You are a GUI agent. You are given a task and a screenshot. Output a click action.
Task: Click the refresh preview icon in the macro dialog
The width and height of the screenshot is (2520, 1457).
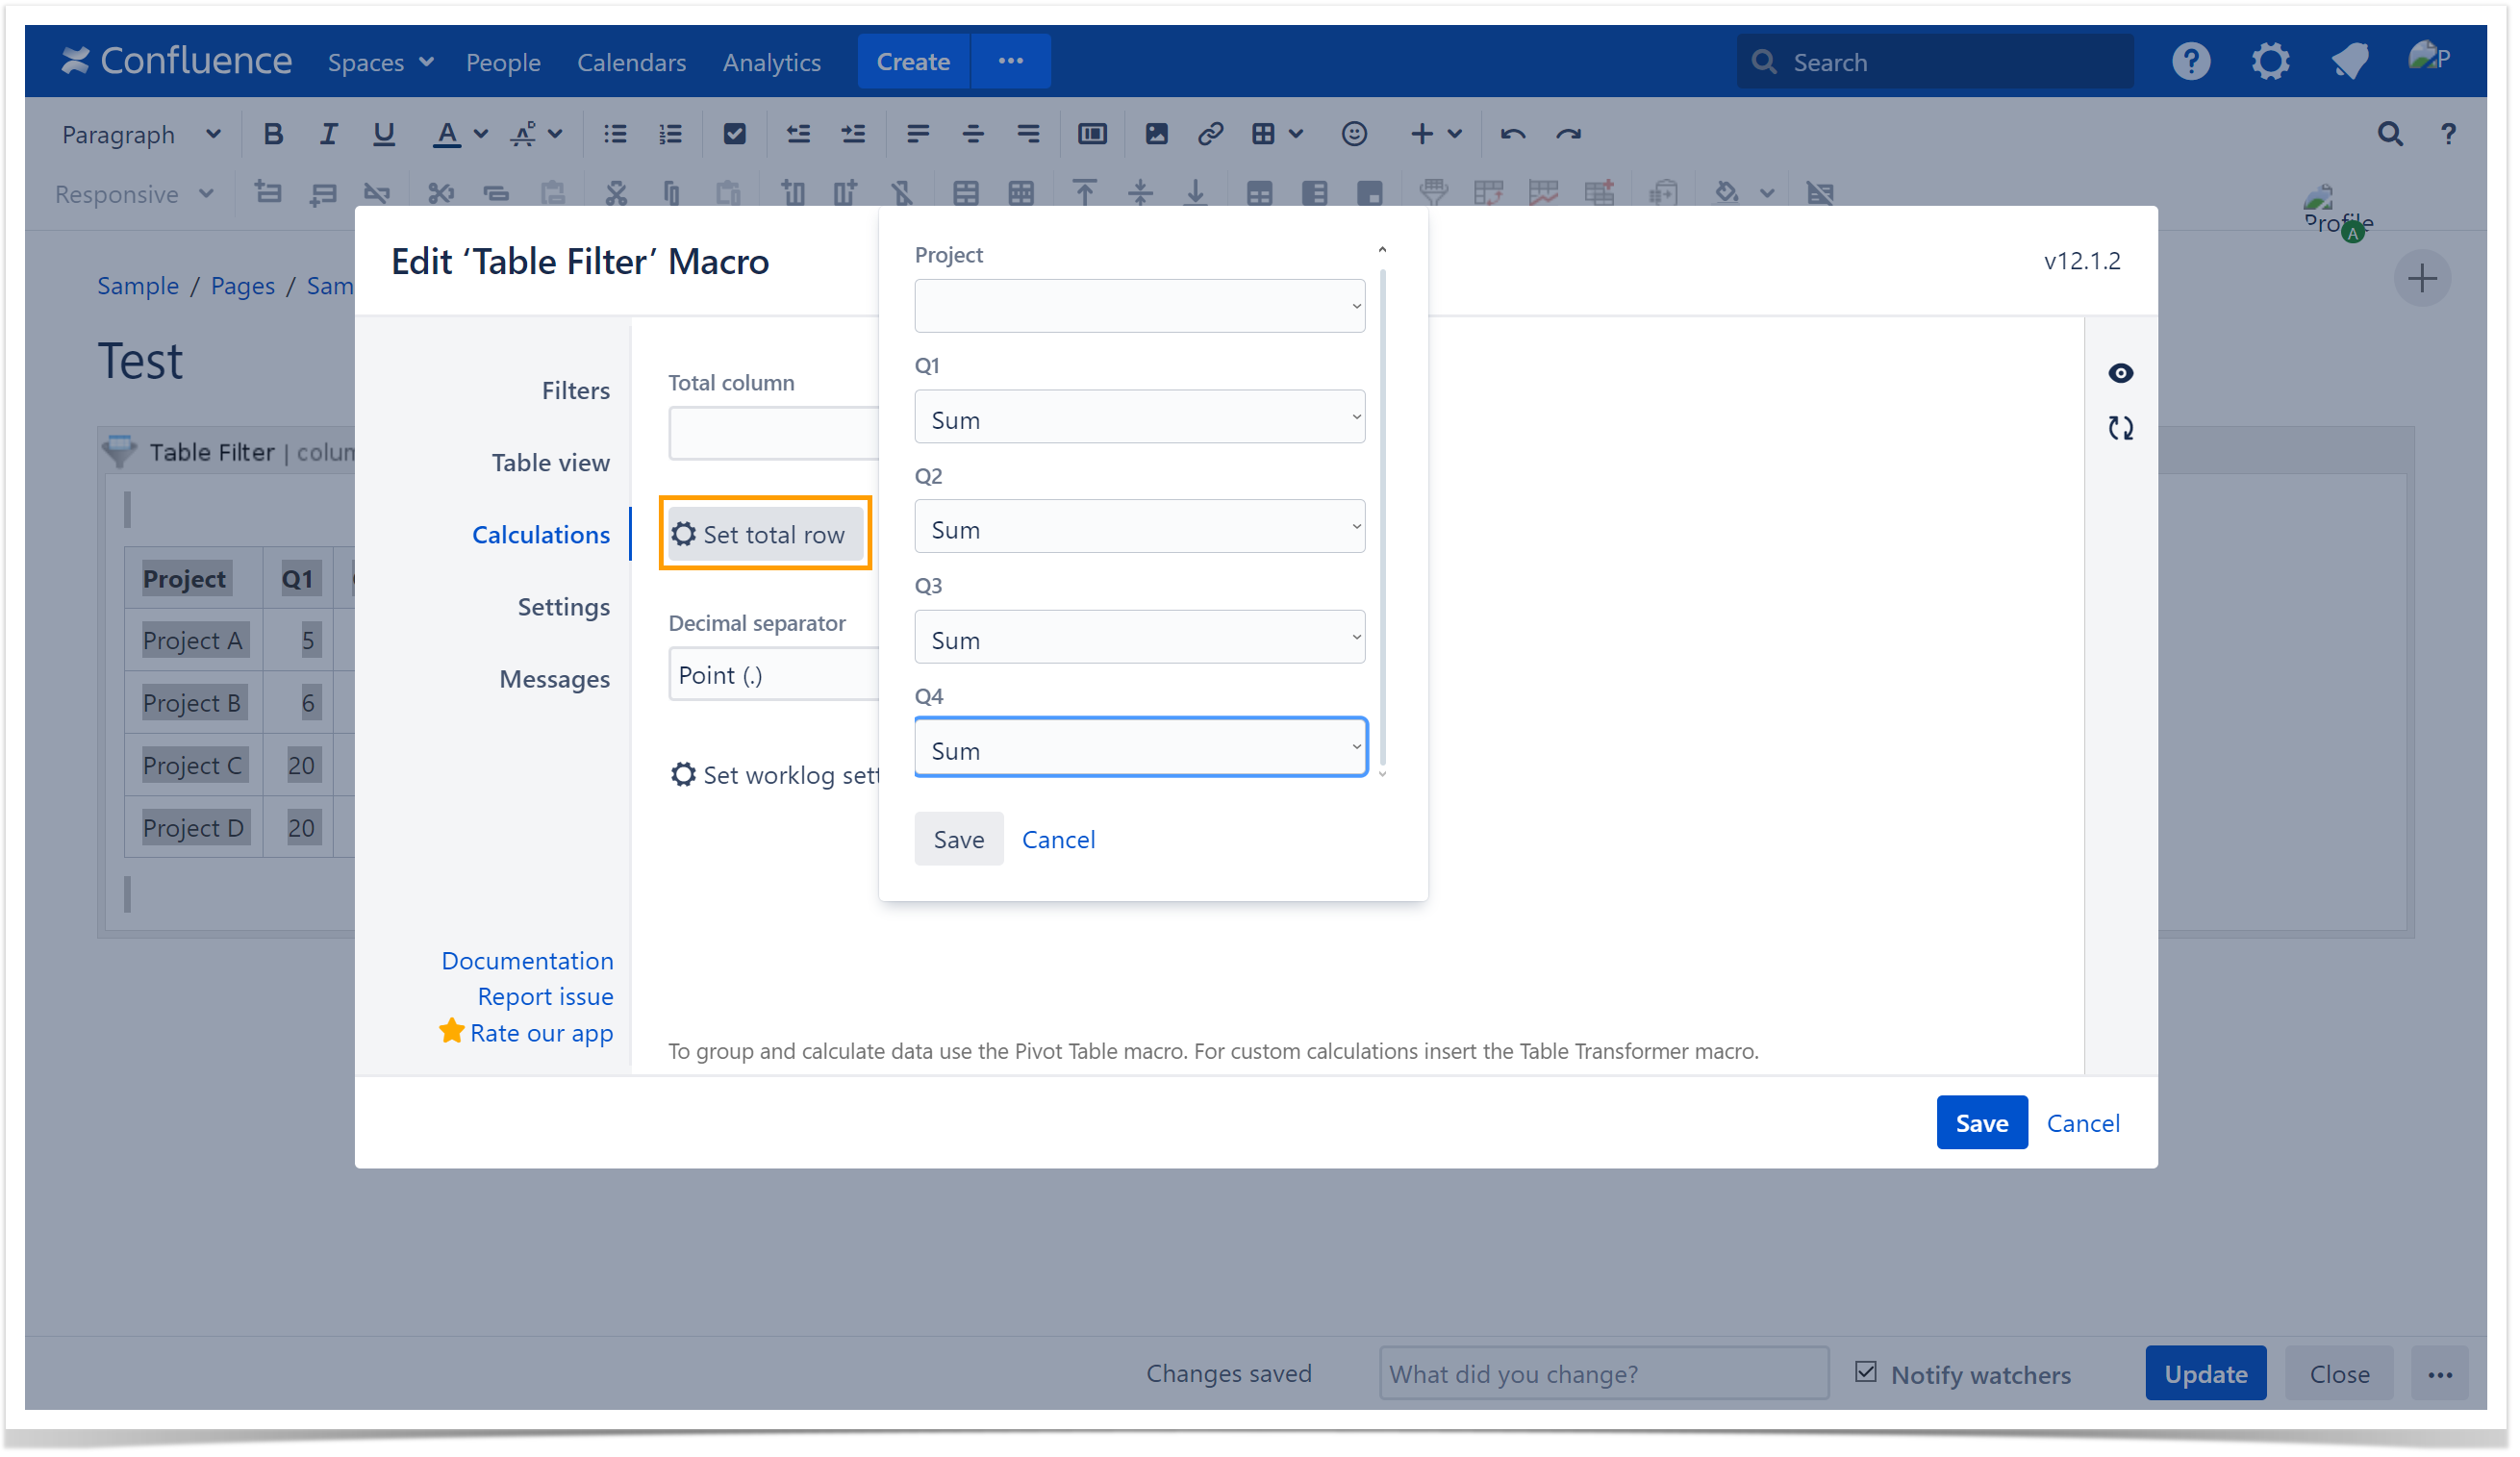[x=2121, y=428]
